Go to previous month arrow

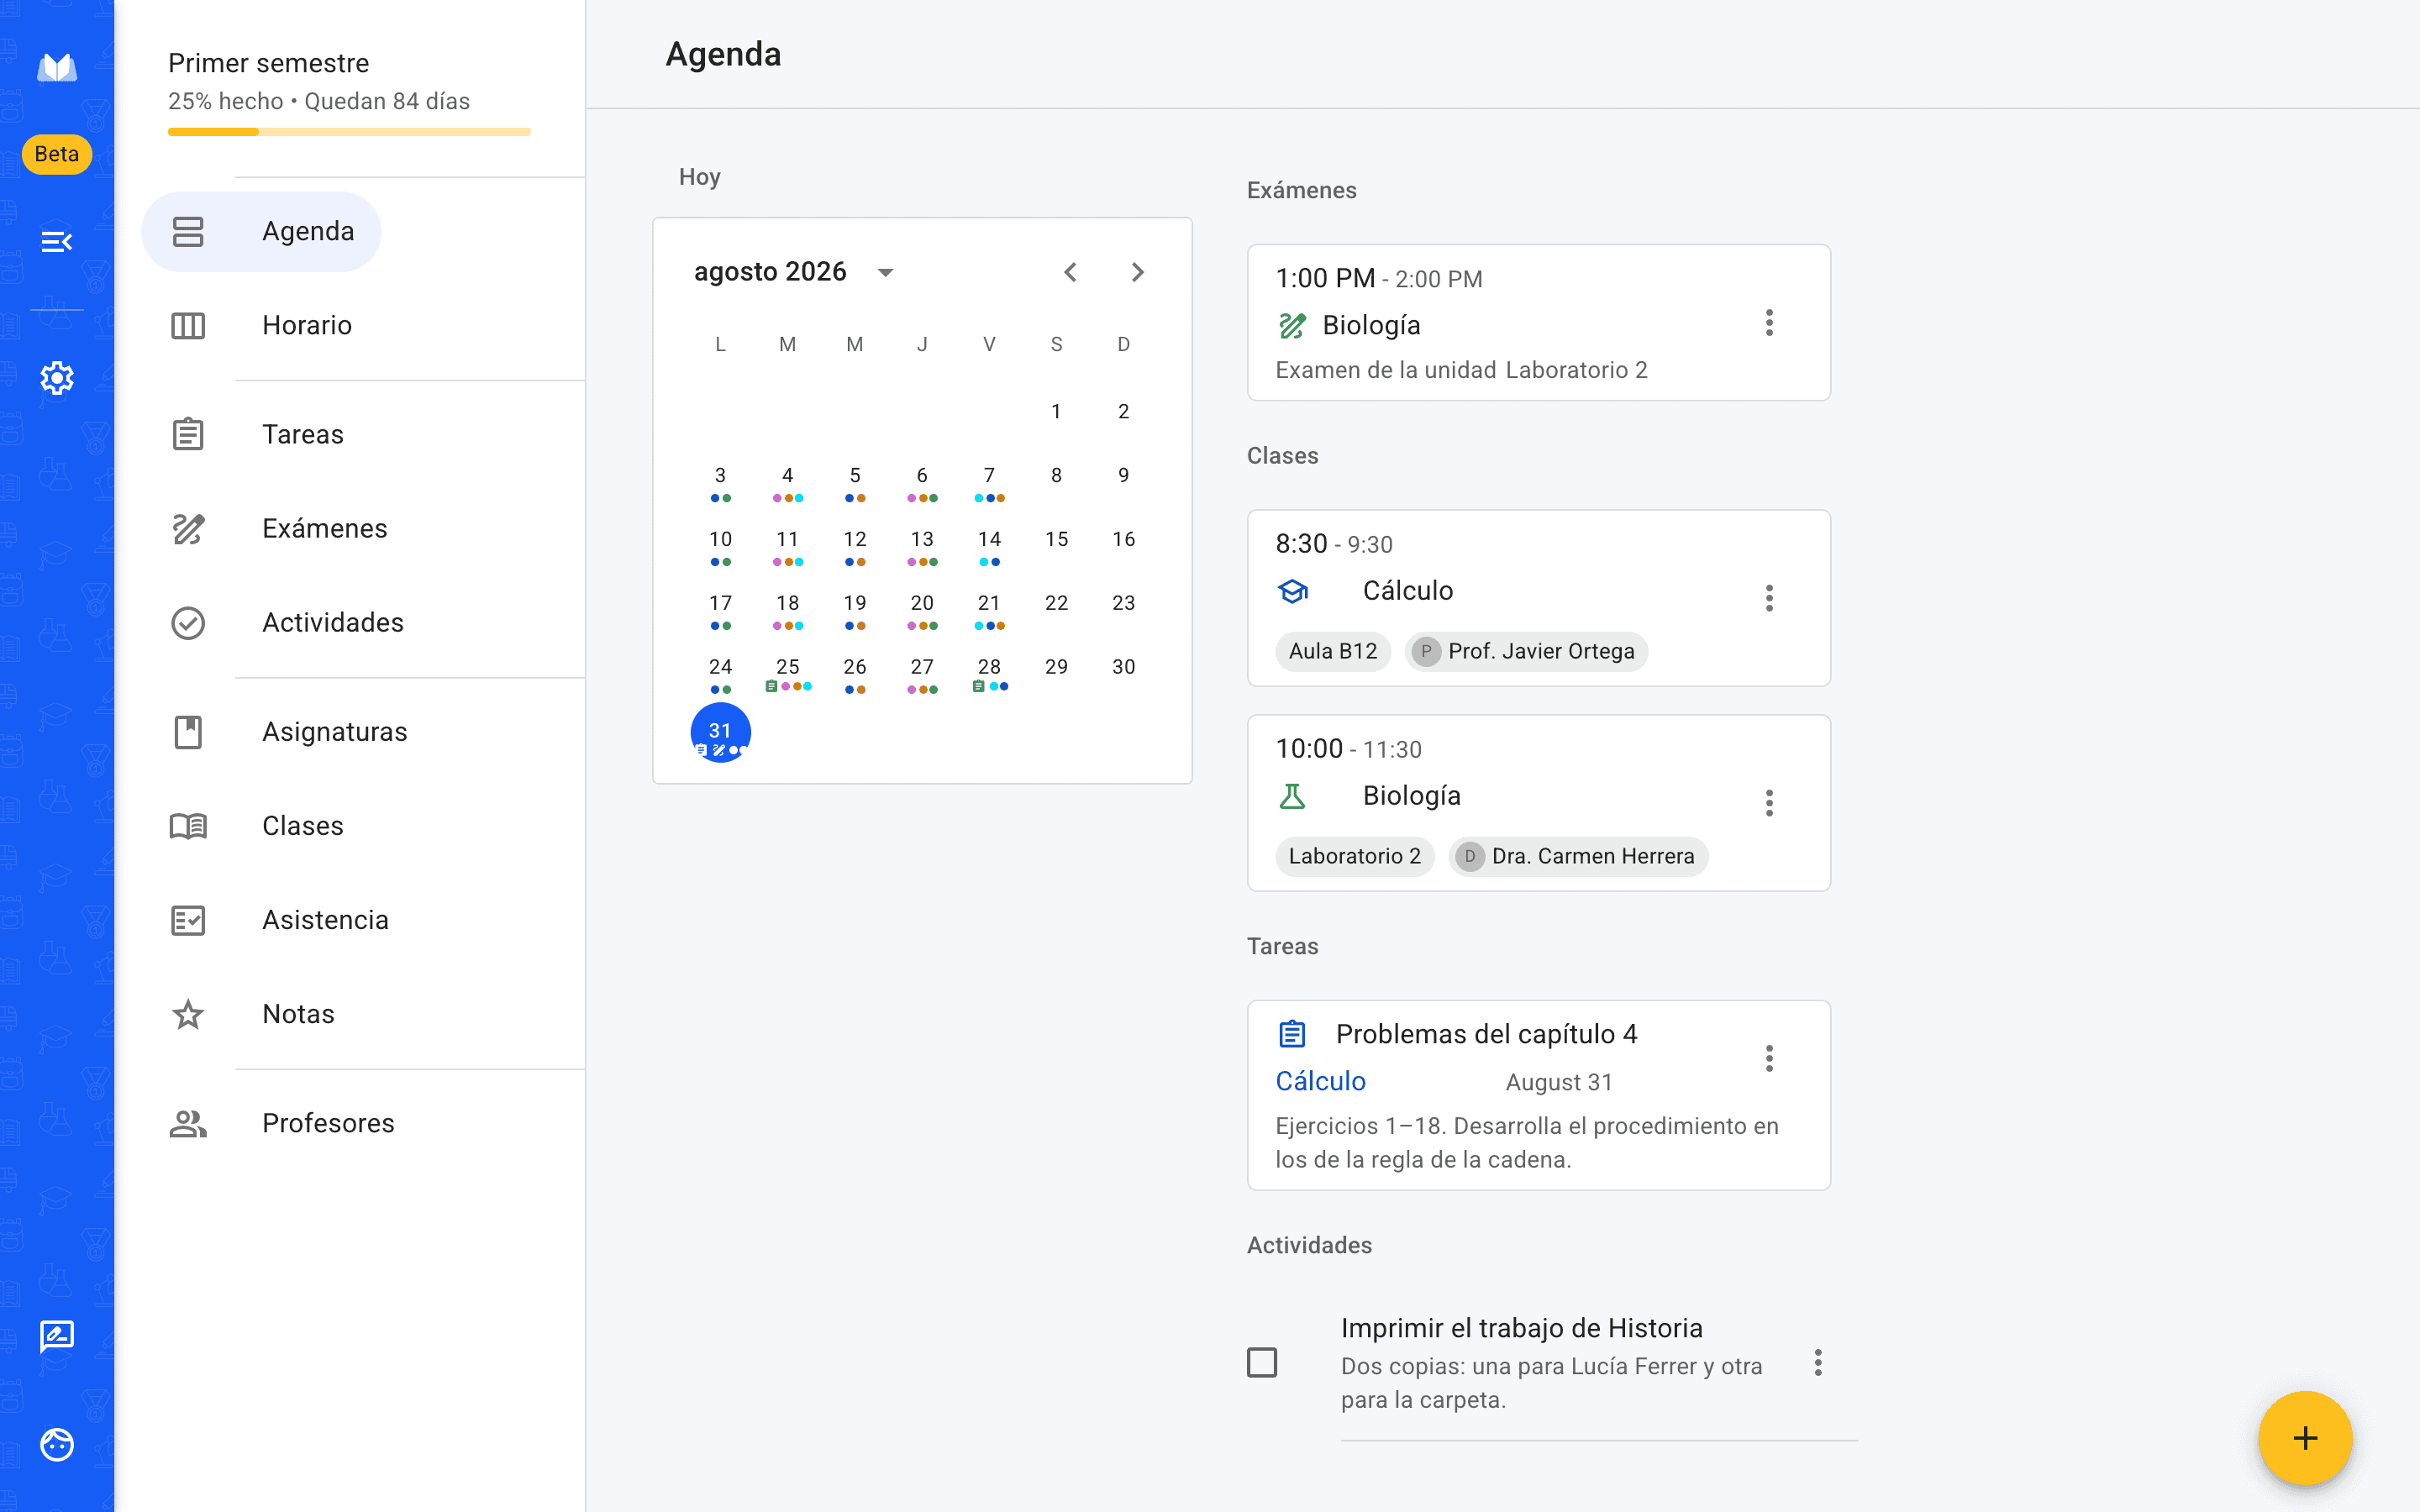tap(1070, 272)
